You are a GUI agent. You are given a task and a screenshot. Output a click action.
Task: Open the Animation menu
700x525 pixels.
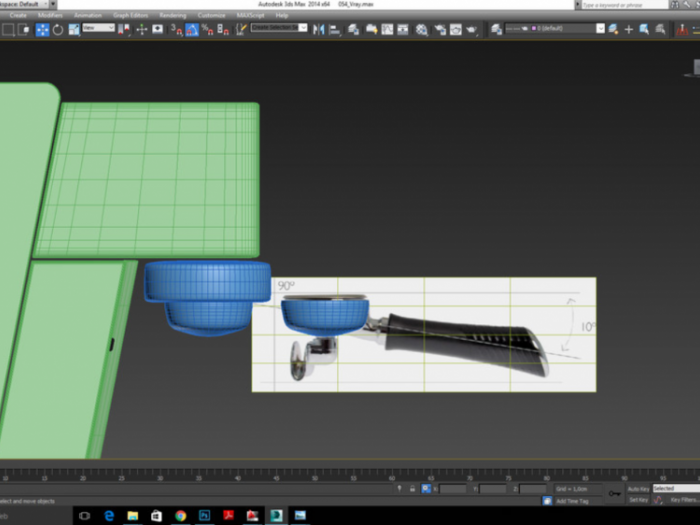pyautogui.click(x=88, y=15)
